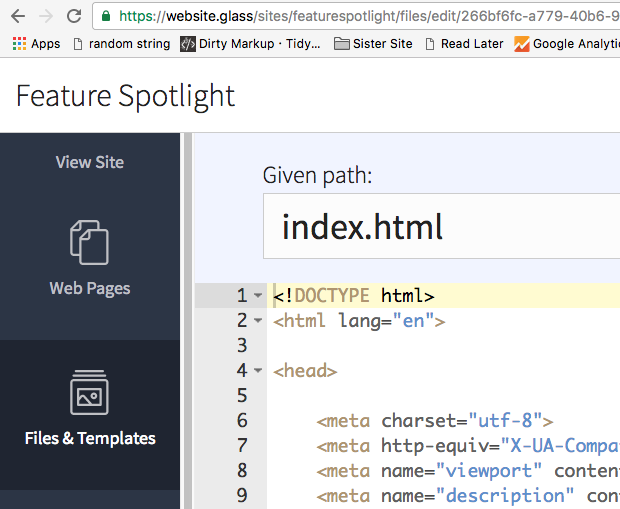Click the meta name description line
The image size is (620, 509).
pos(468,496)
